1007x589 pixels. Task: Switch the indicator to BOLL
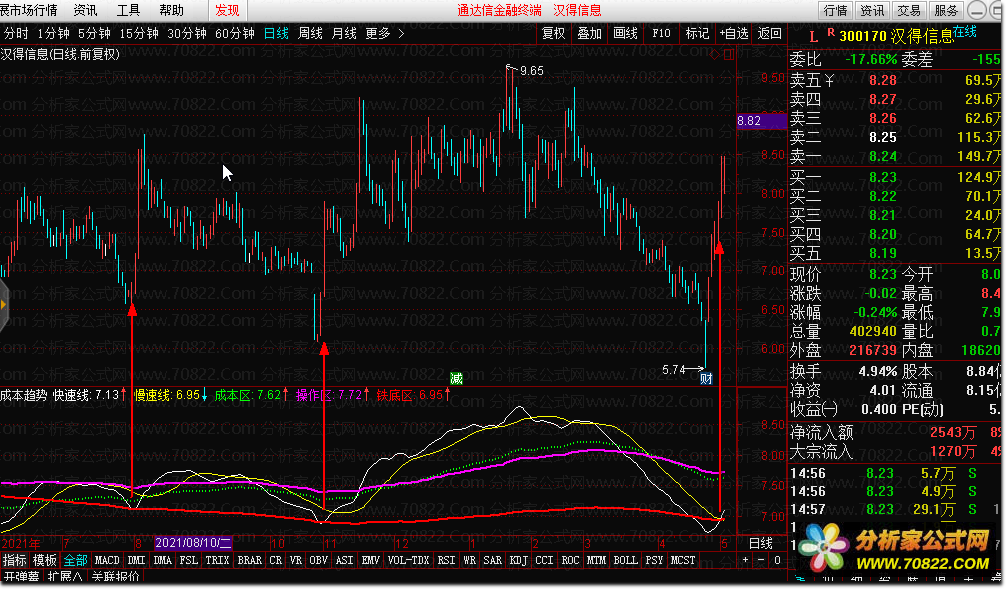(626, 560)
